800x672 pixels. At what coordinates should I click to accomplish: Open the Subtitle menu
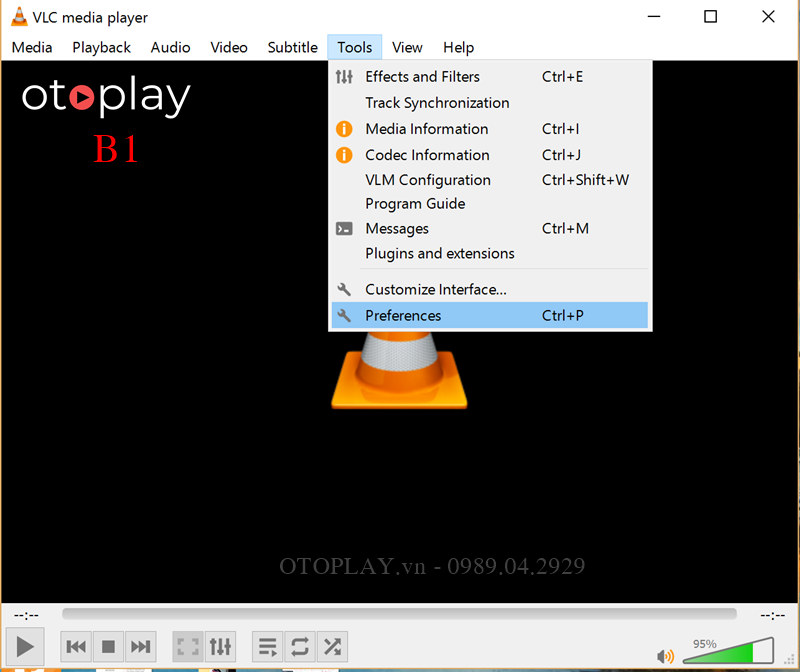(x=293, y=47)
